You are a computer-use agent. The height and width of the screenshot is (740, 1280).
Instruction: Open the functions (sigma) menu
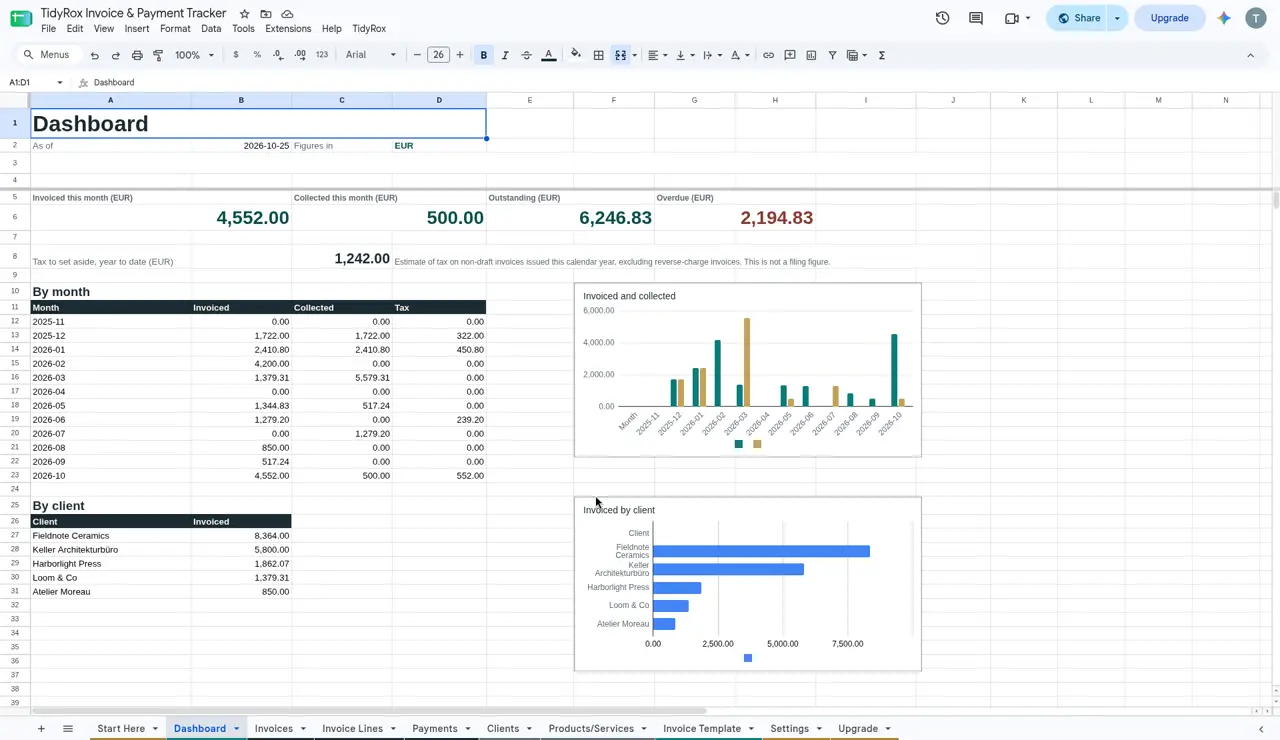click(882, 55)
